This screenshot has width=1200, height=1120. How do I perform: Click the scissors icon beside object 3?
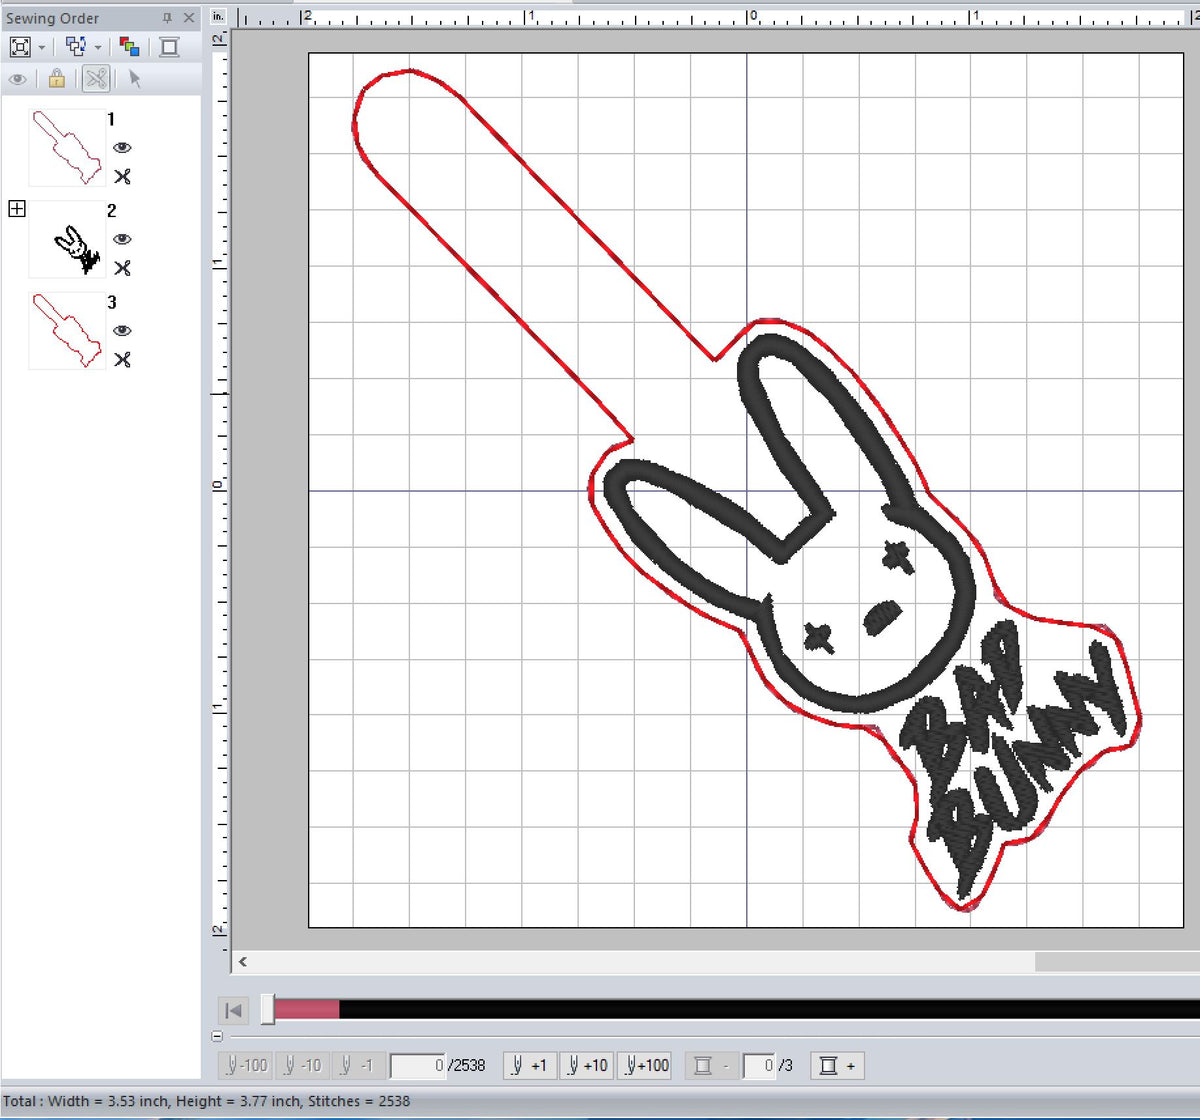click(122, 361)
